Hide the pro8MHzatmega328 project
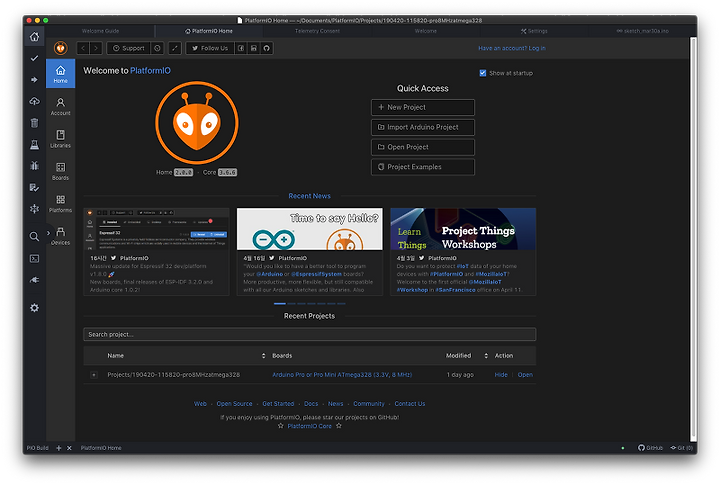 (x=501, y=375)
